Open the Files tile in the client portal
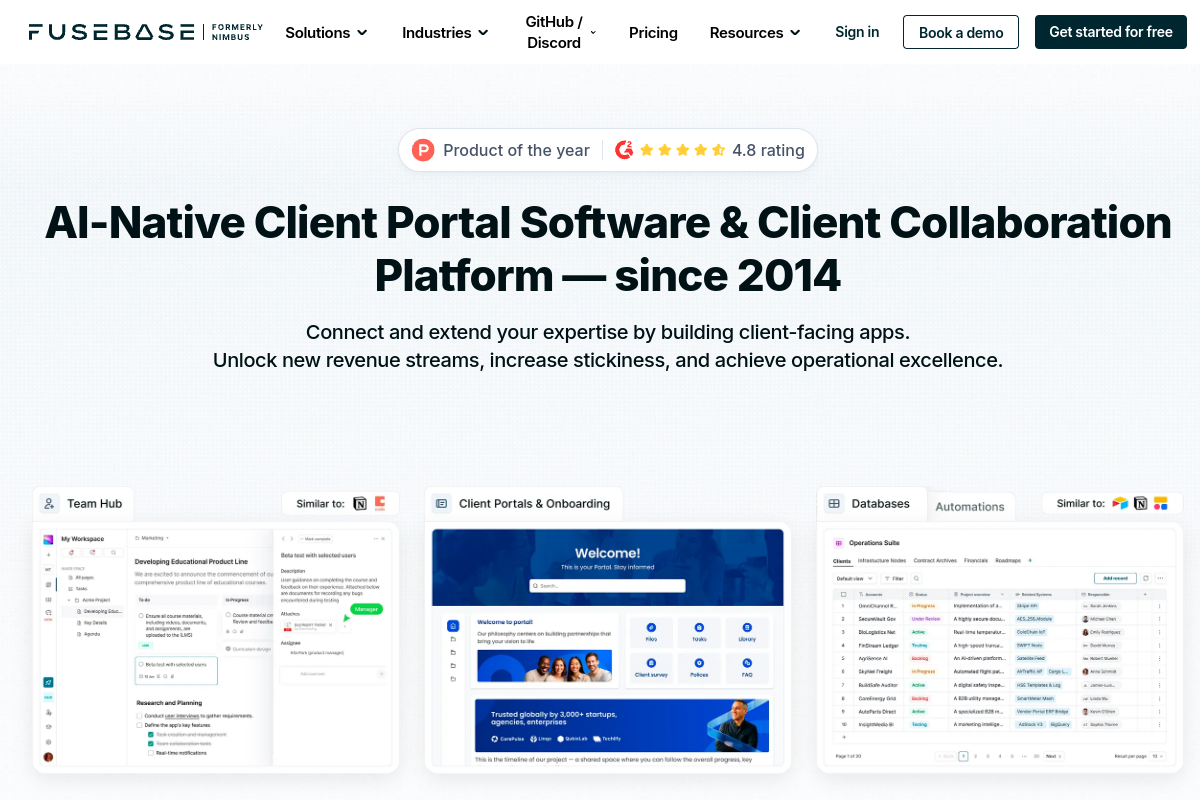 (x=651, y=632)
